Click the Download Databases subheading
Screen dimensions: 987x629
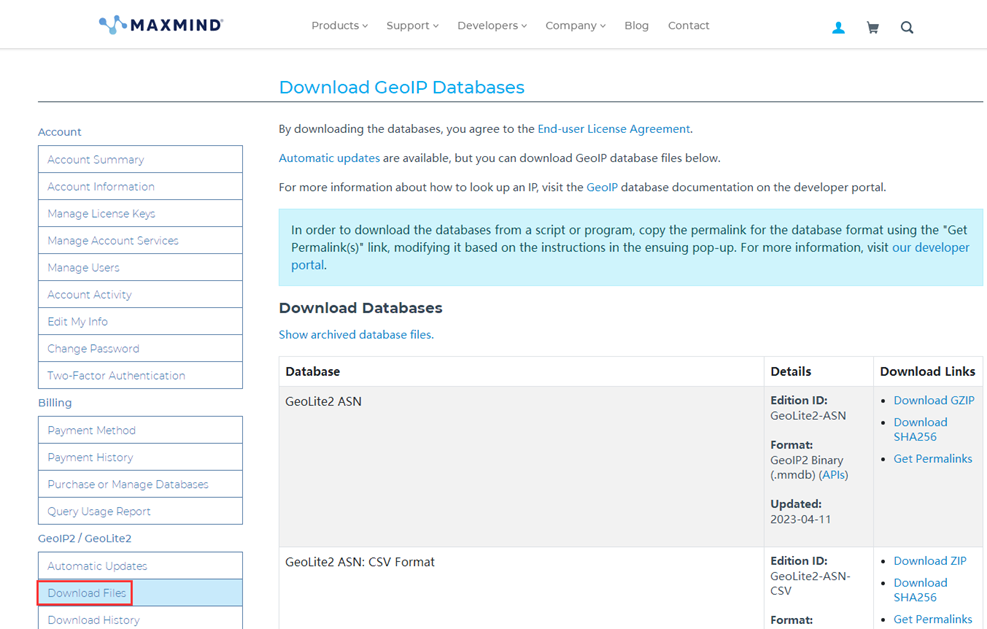[361, 308]
